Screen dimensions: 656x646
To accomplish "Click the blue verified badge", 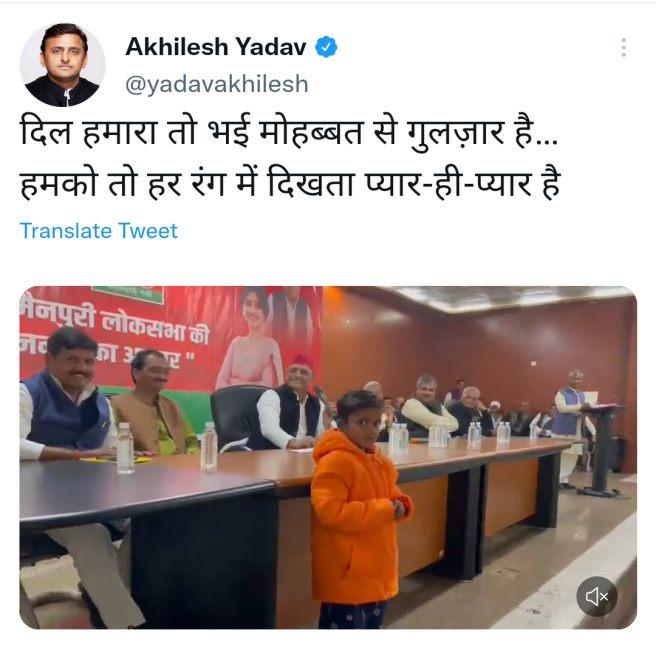I will point(326,46).
